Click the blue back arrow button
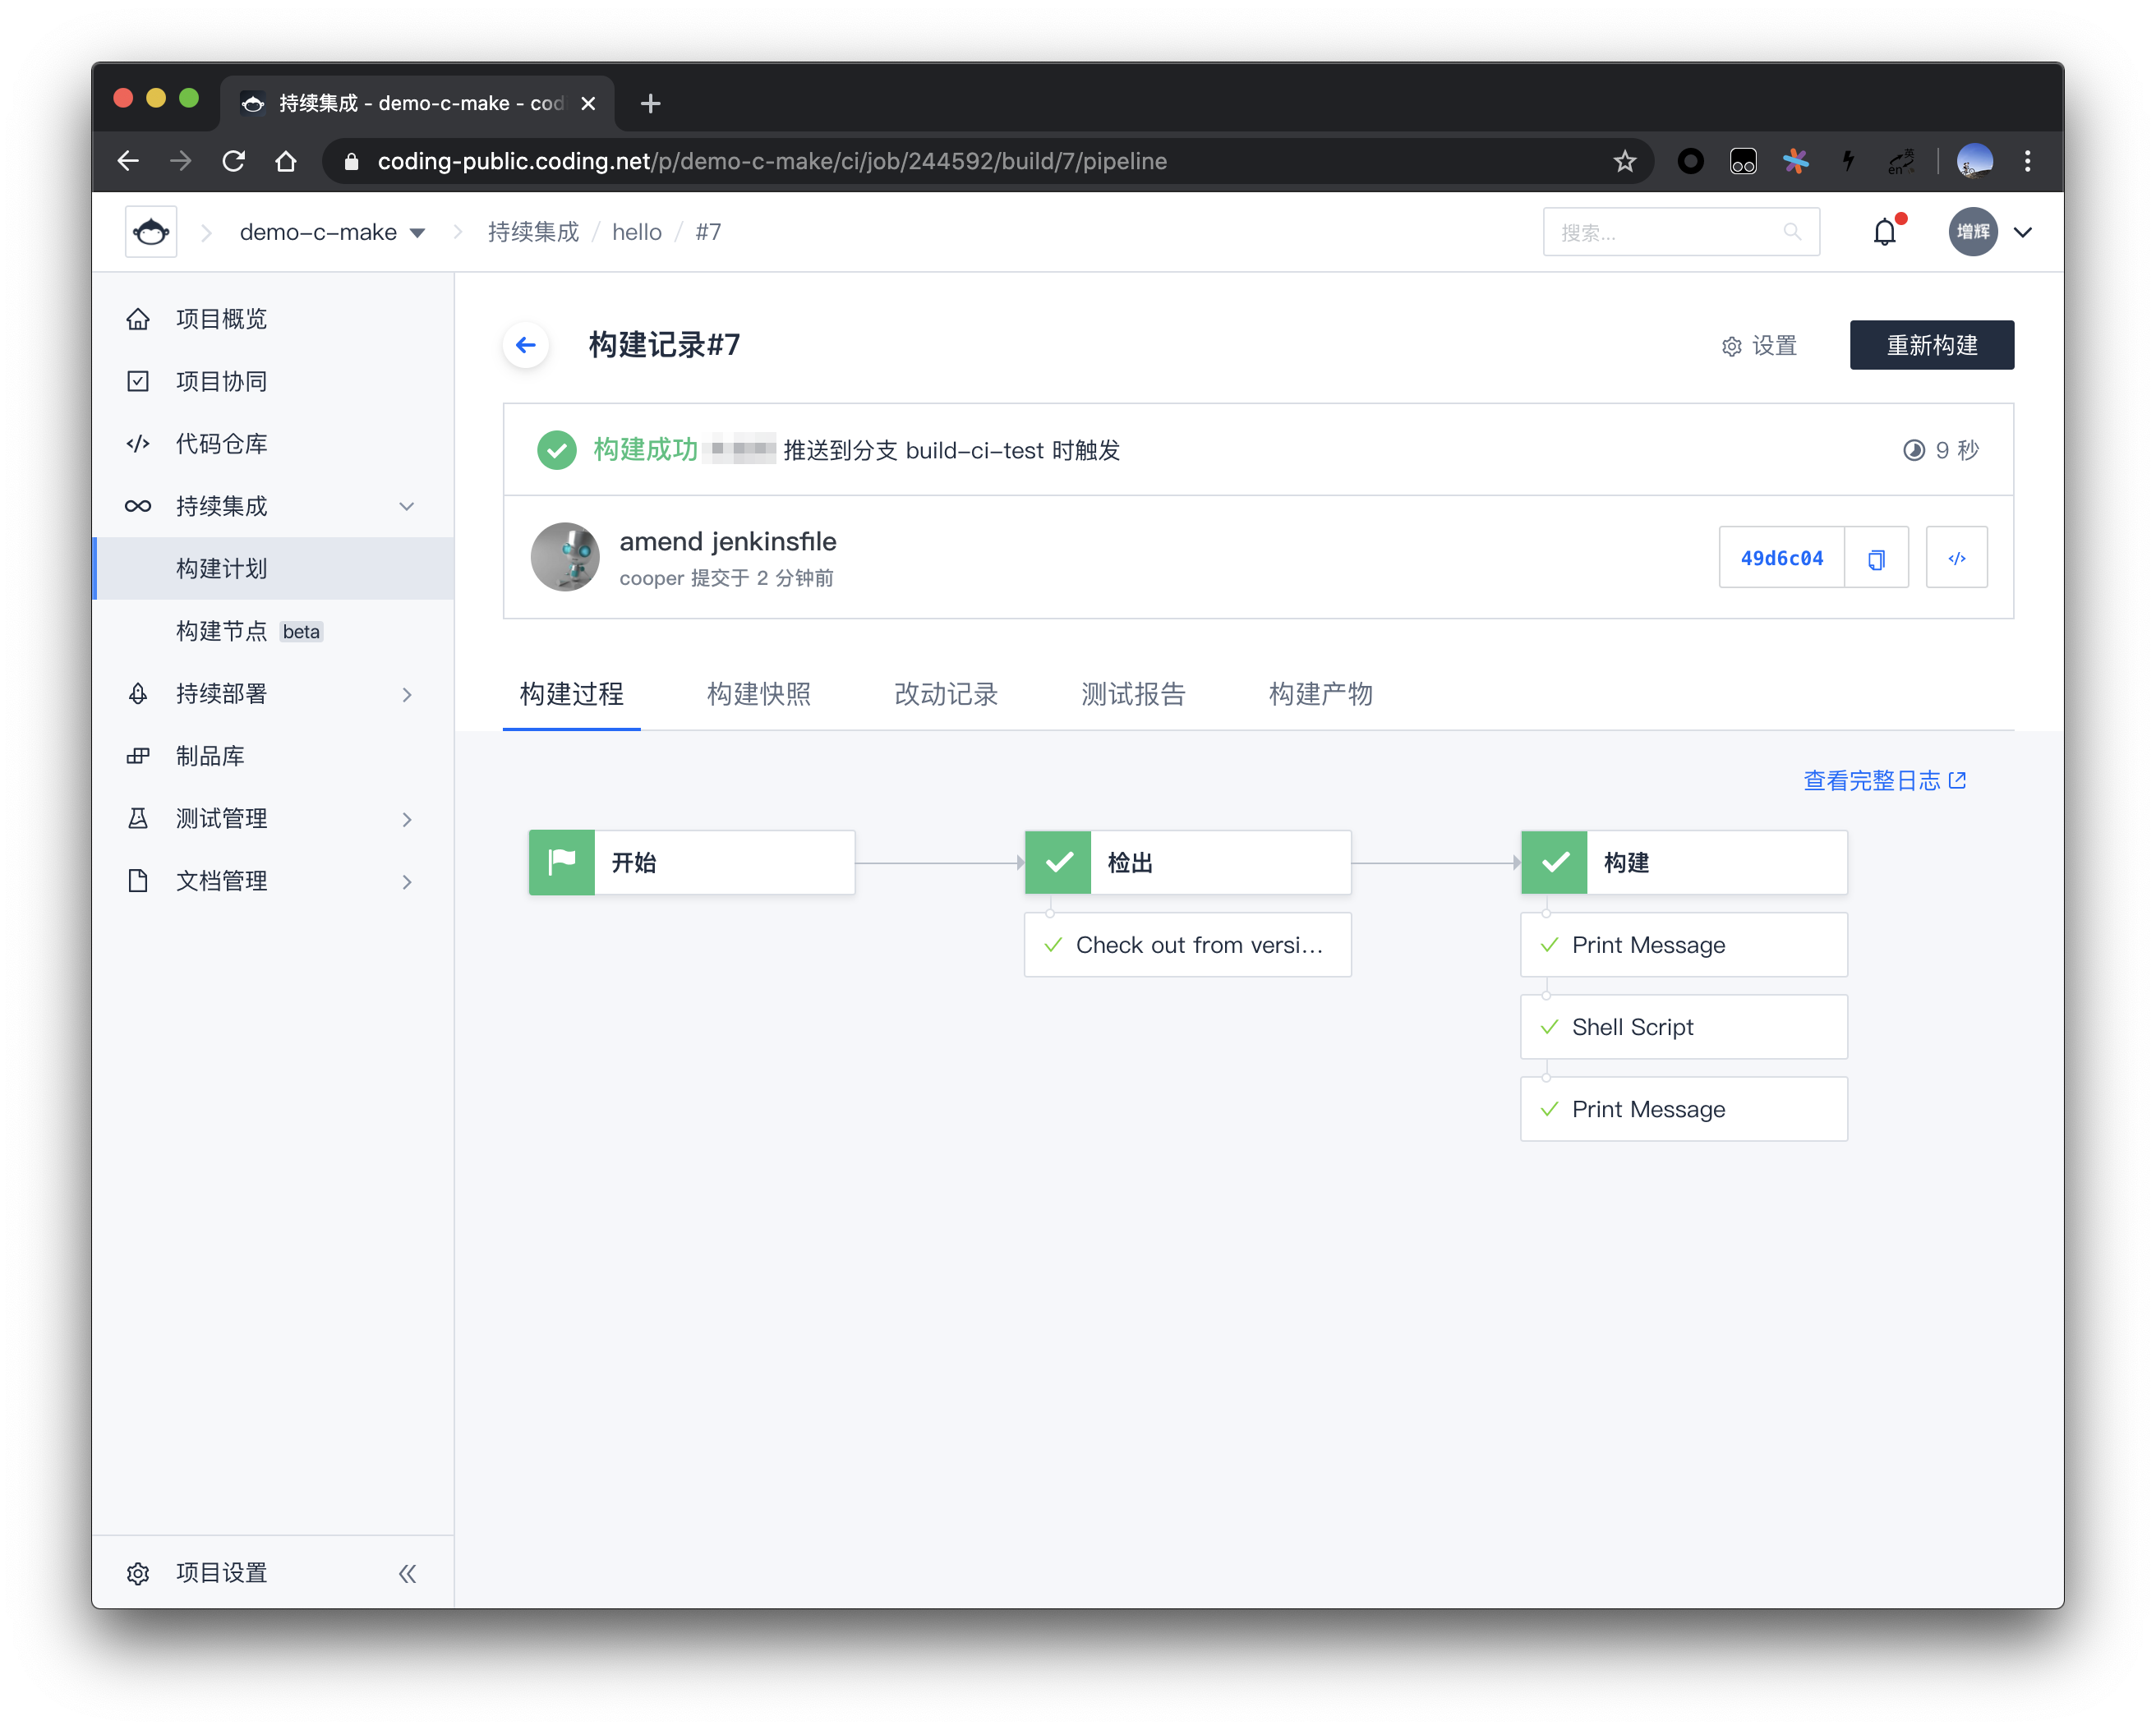This screenshot has height=1730, width=2156. click(526, 345)
